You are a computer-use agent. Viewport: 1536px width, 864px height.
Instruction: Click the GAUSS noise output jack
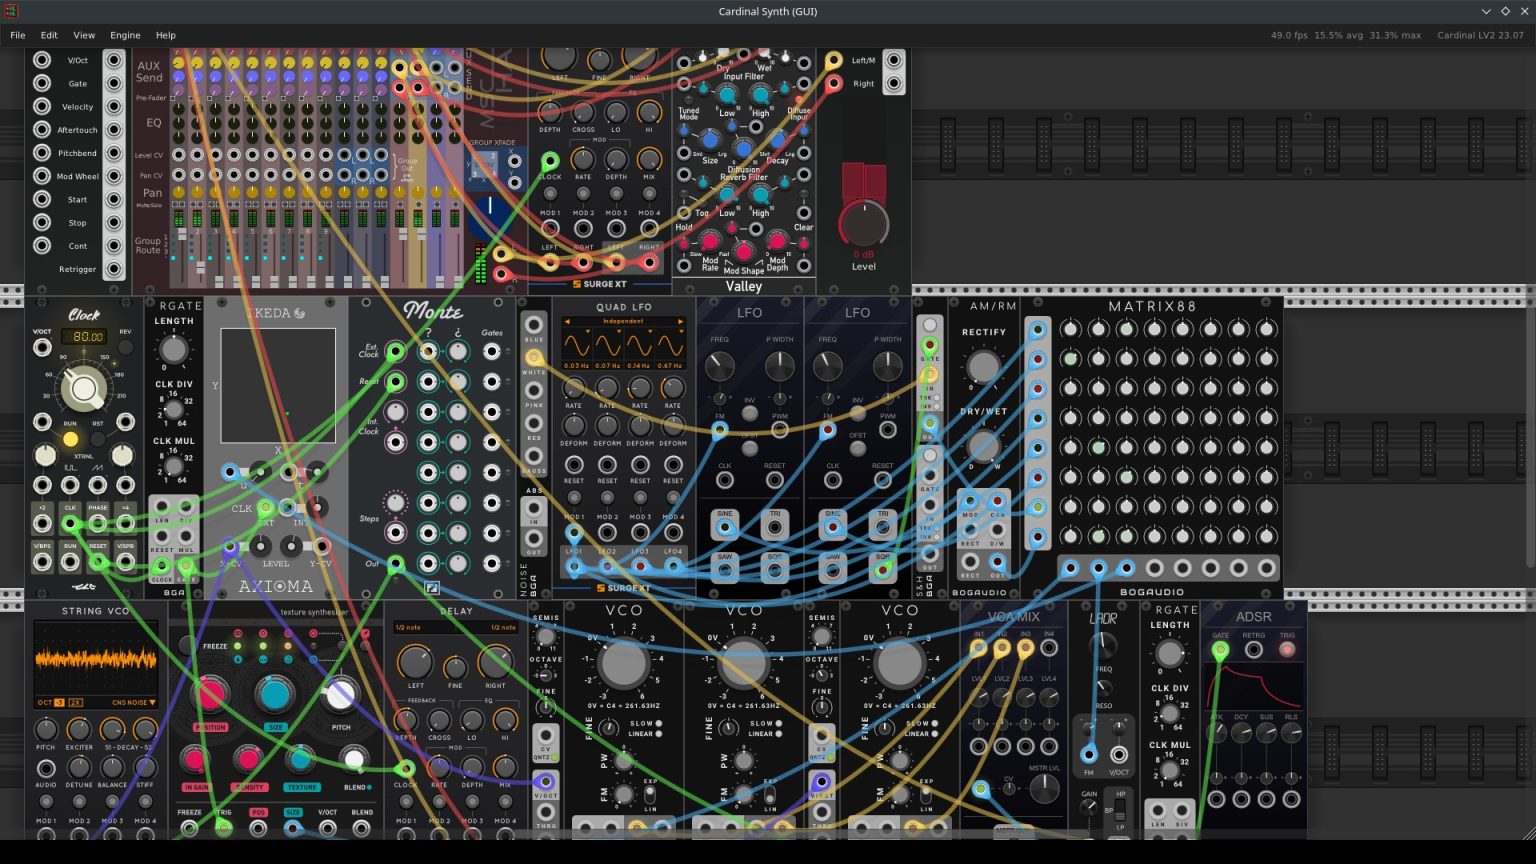(534, 456)
